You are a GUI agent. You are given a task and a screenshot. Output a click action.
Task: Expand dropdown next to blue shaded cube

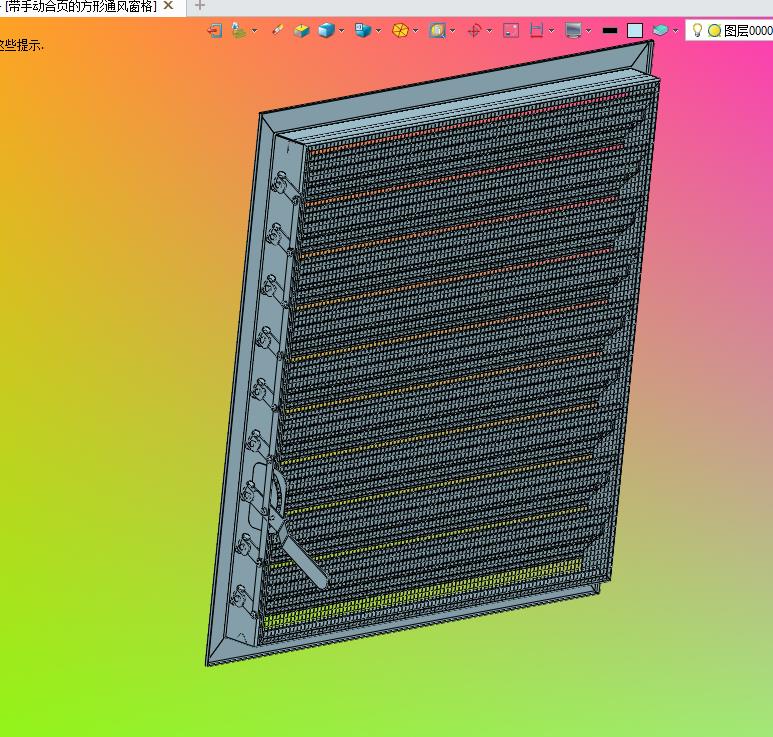[x=341, y=31]
